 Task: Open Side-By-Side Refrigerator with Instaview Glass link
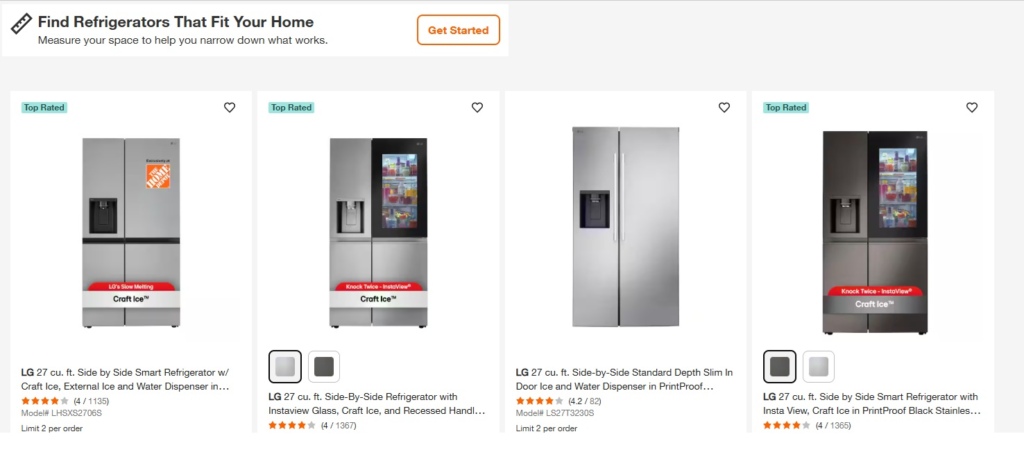(377, 403)
